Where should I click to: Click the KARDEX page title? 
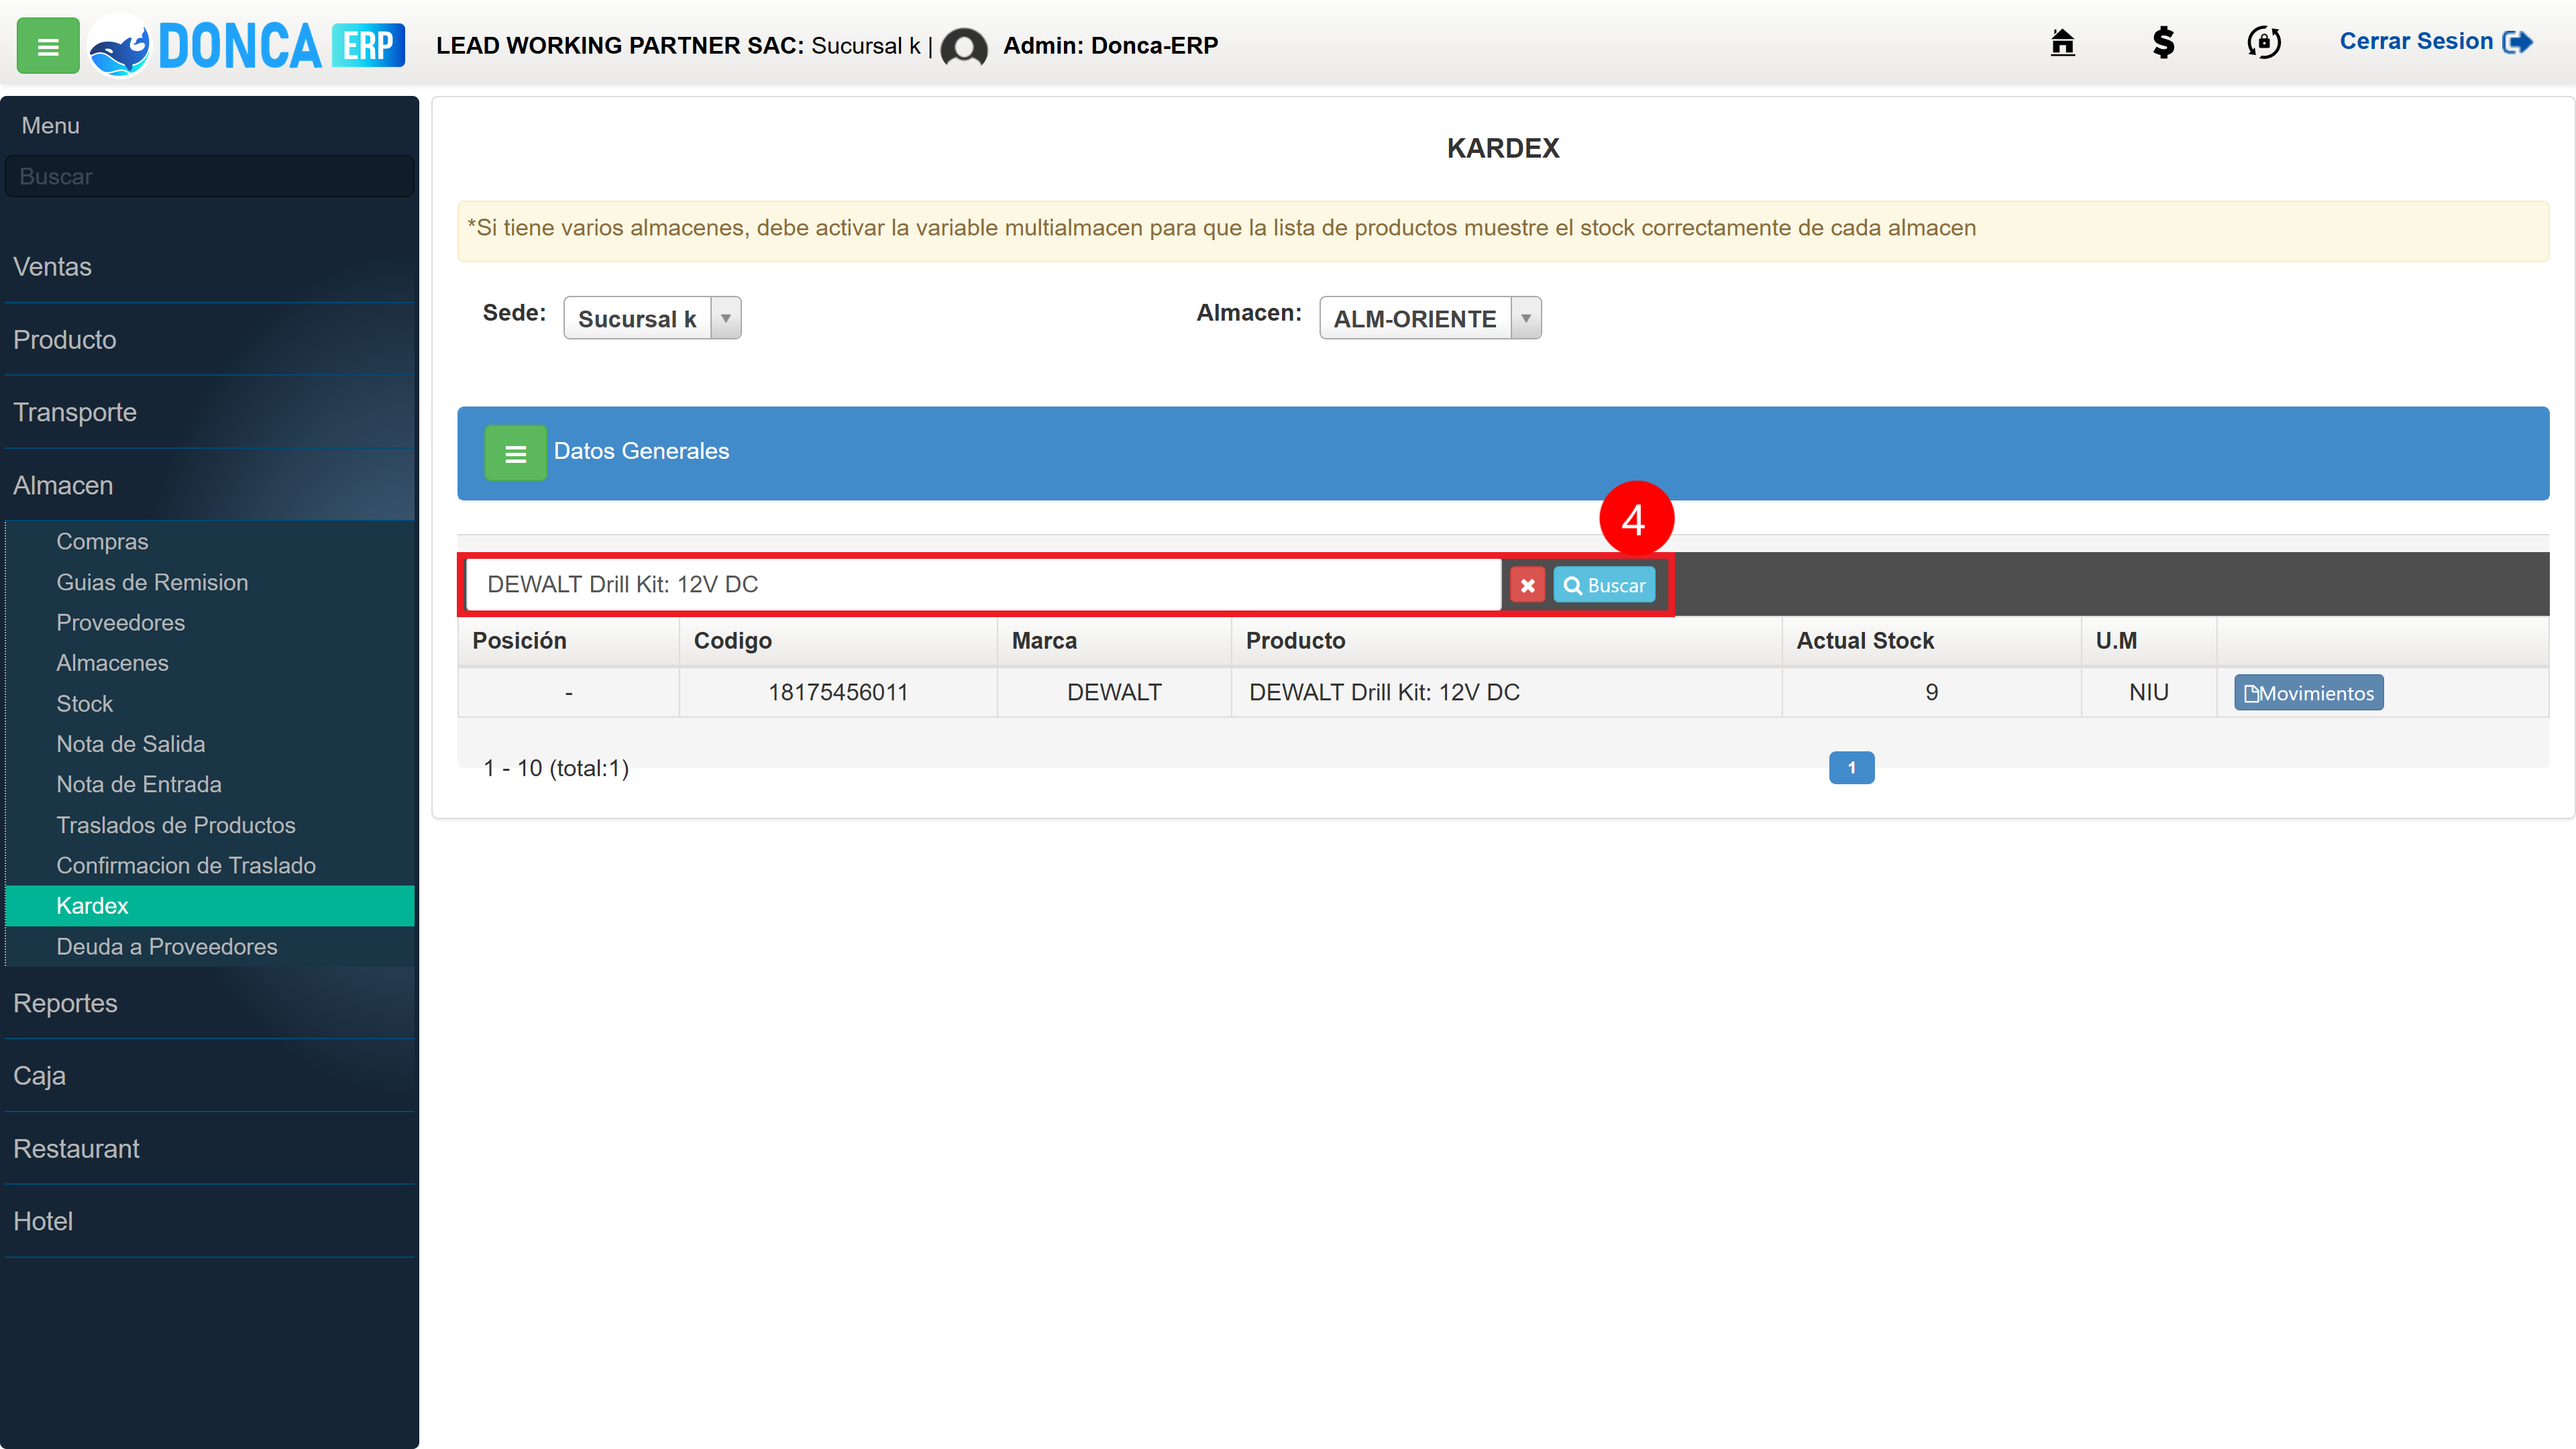(1502, 148)
